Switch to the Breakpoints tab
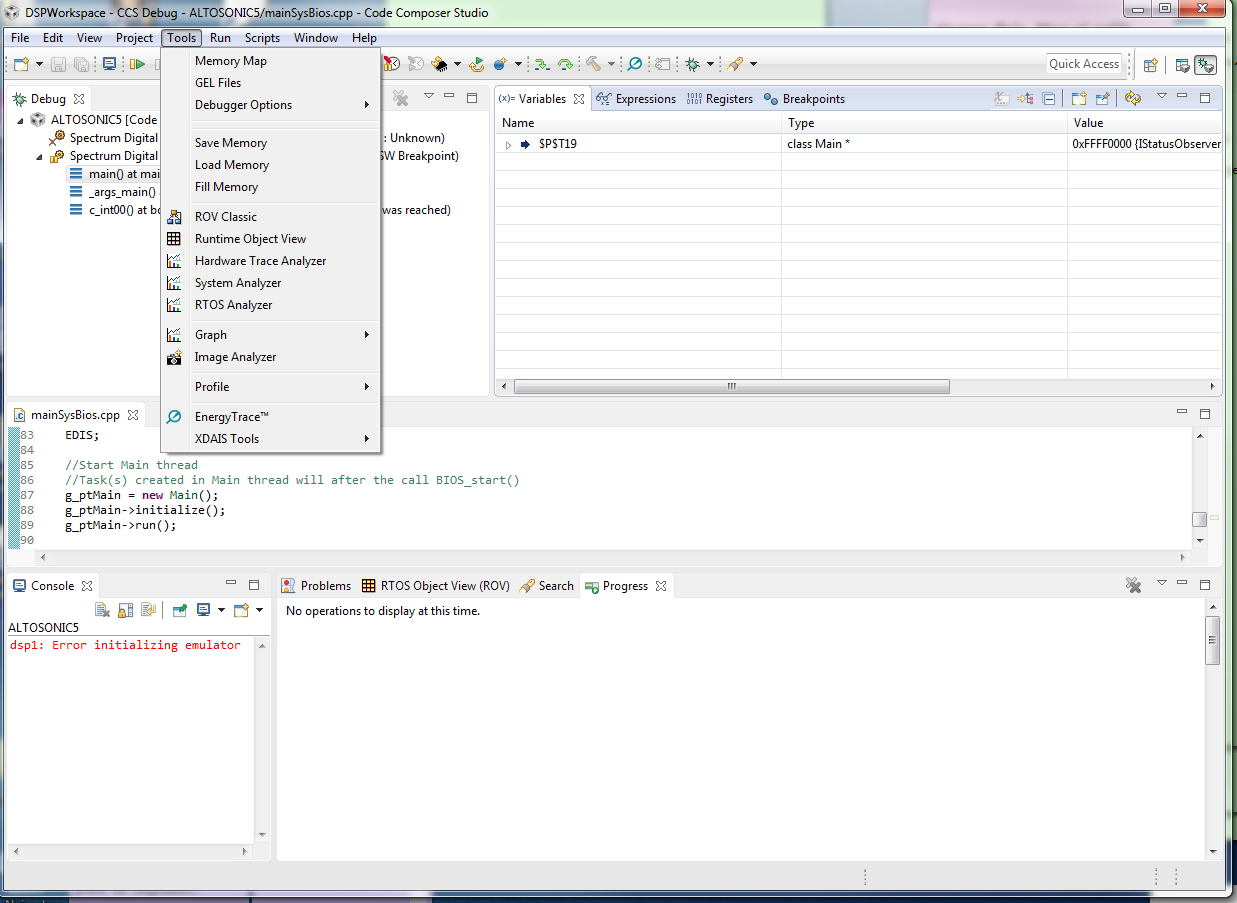This screenshot has height=903, width=1237. coord(804,99)
